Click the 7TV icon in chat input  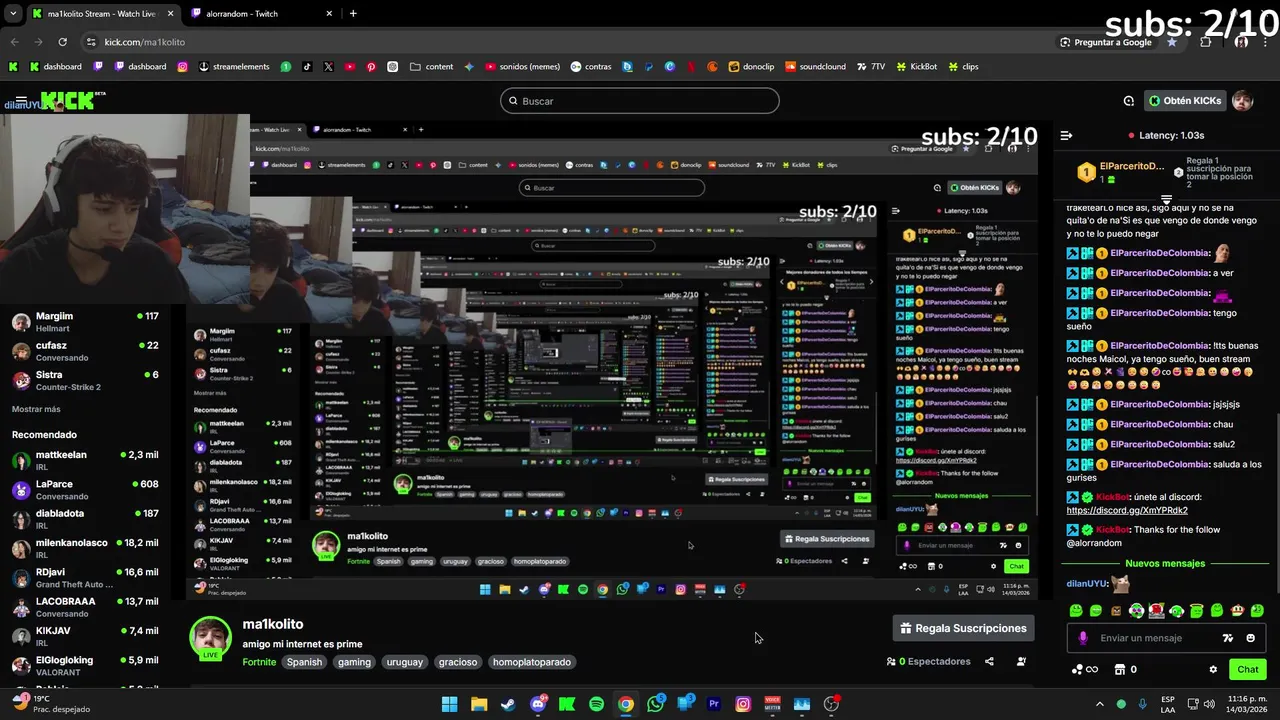[1228, 638]
